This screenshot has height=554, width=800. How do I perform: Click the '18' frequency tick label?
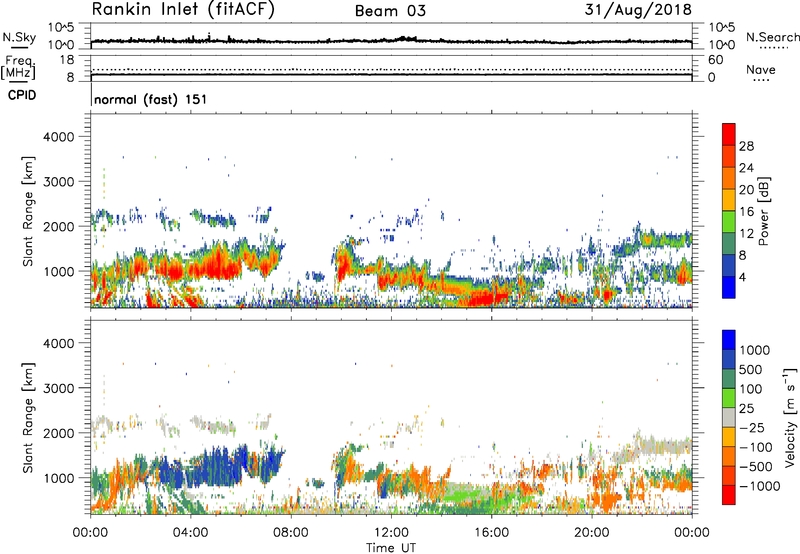67,60
